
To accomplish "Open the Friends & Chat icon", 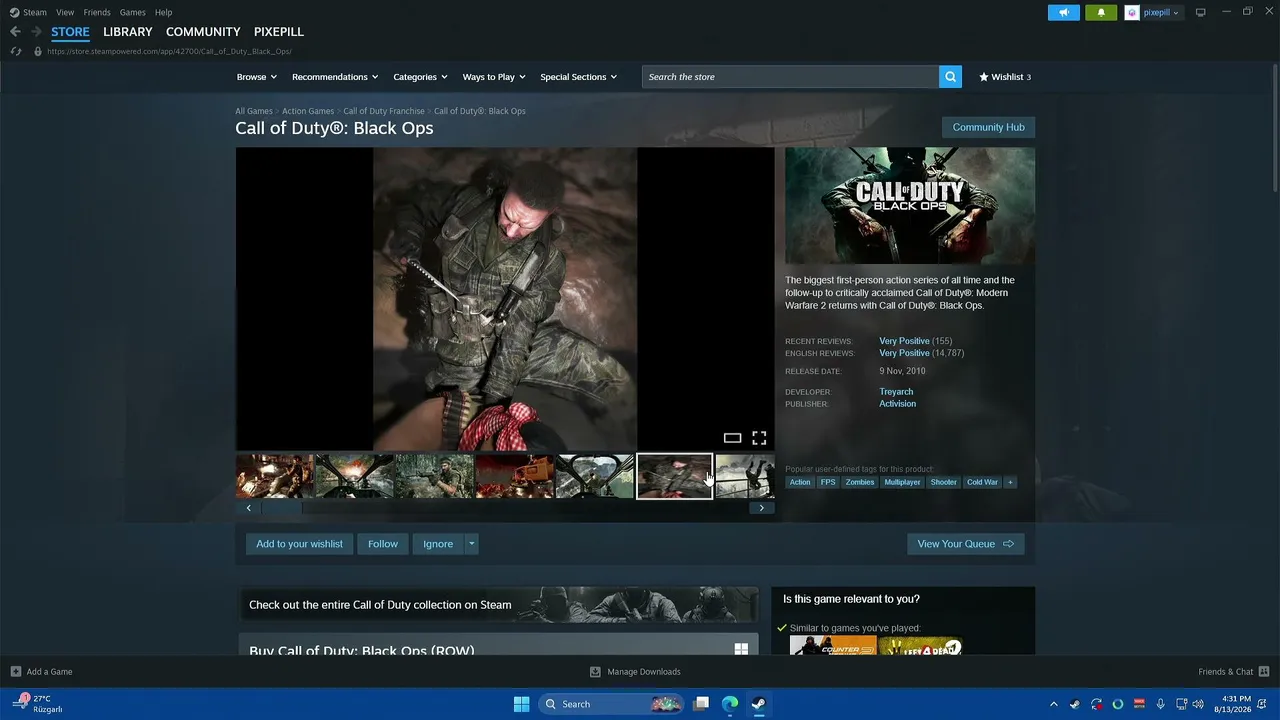I will pyautogui.click(x=1264, y=671).
